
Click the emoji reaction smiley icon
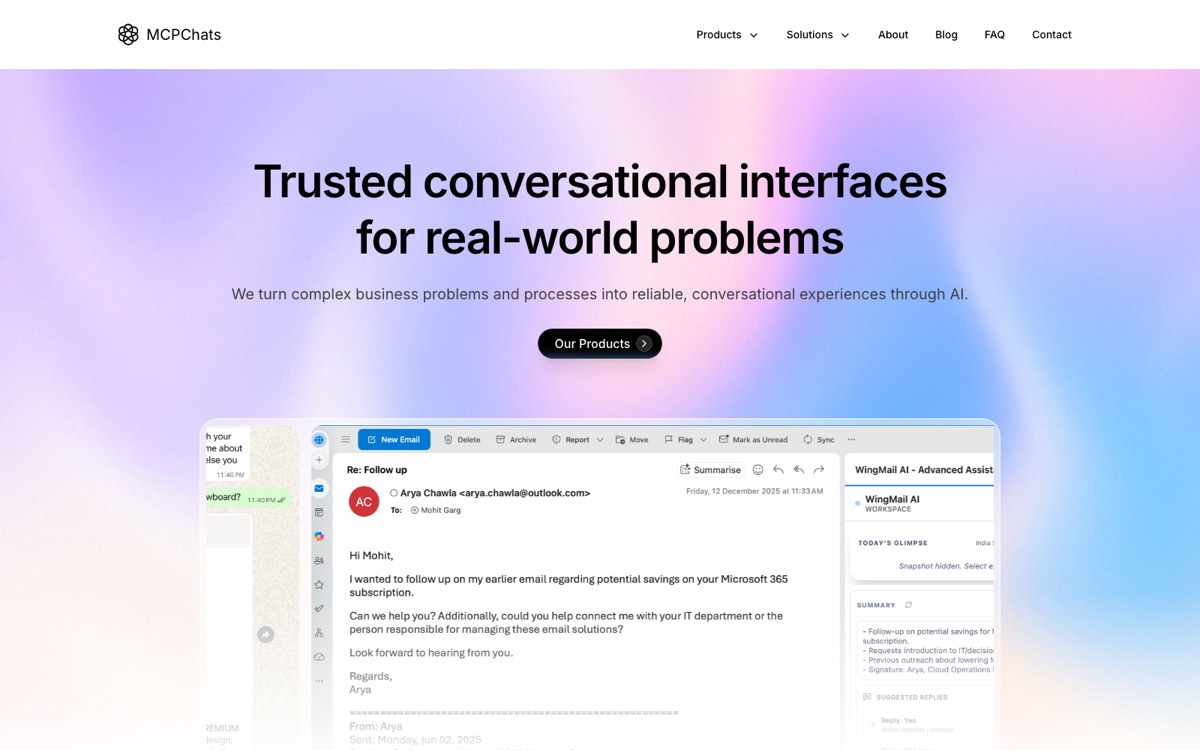(758, 469)
